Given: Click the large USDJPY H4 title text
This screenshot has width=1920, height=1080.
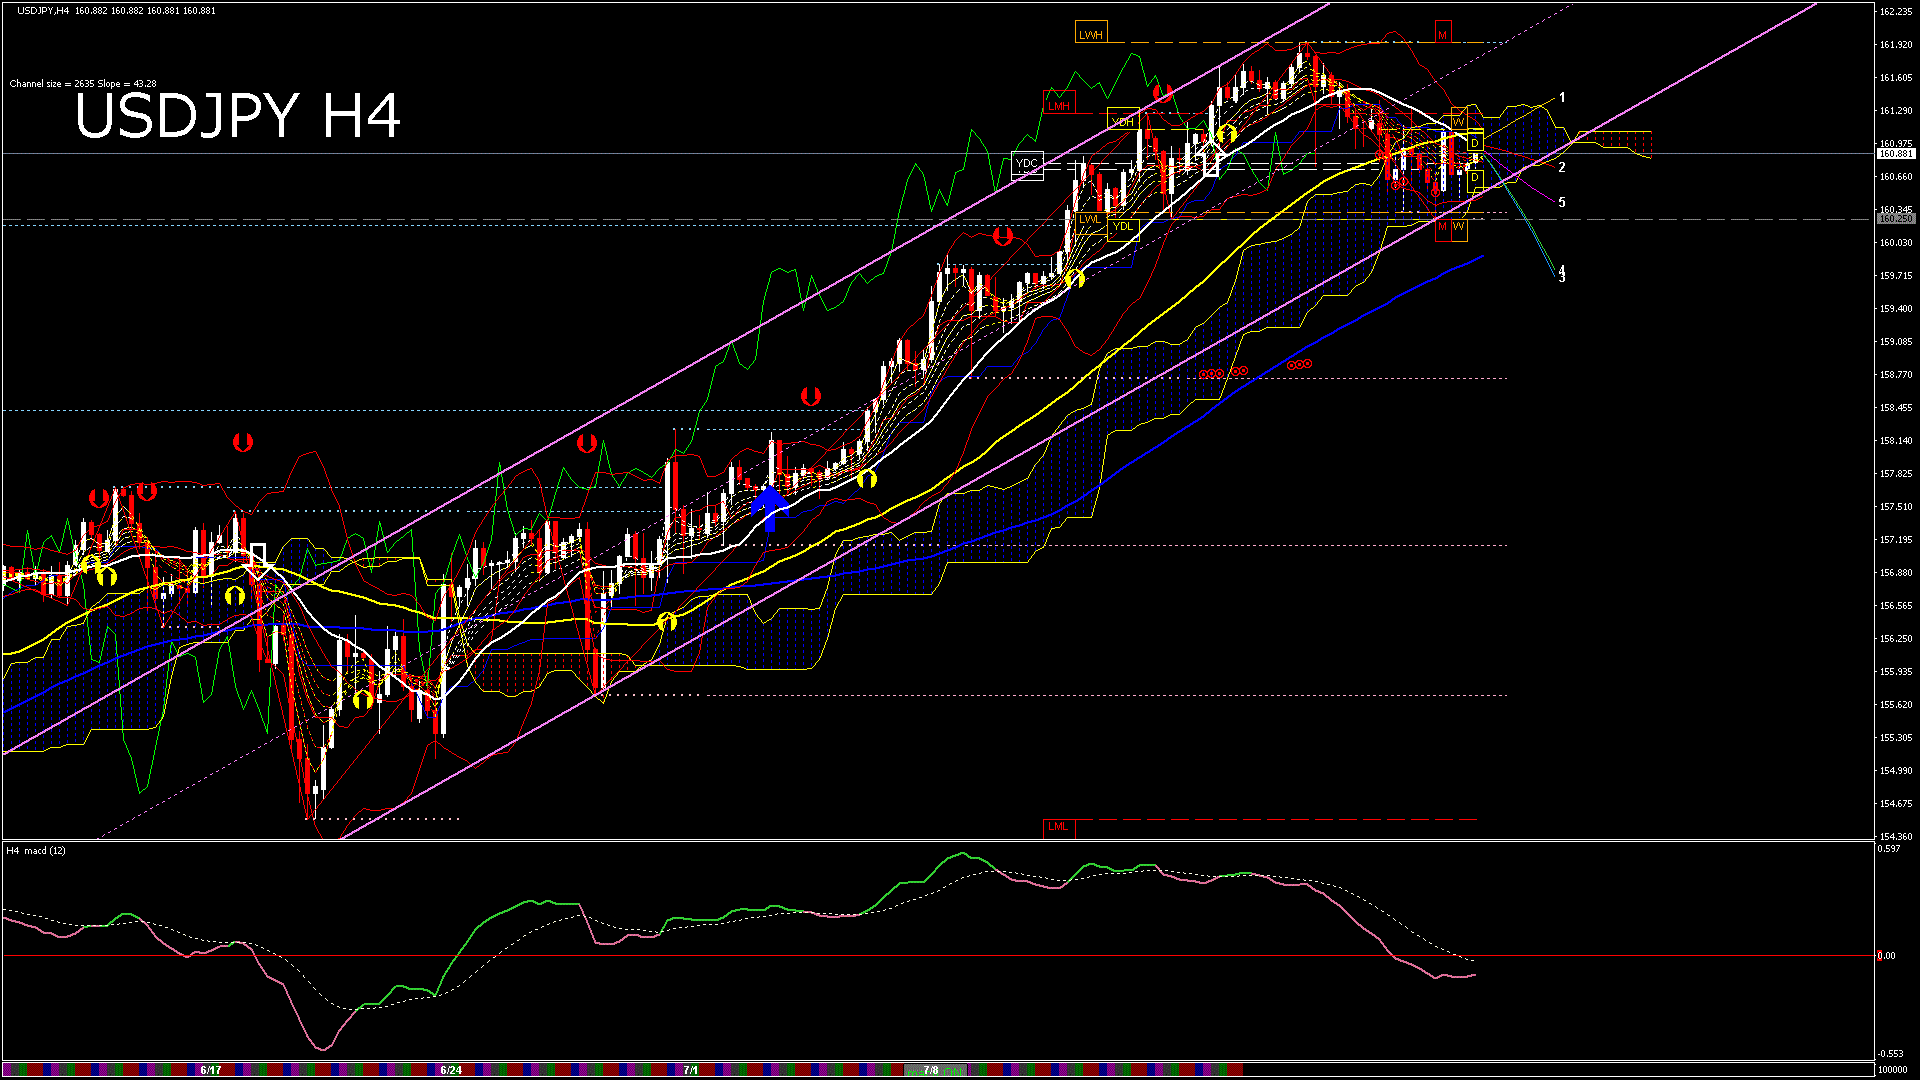Looking at the screenshot, I should point(238,116).
